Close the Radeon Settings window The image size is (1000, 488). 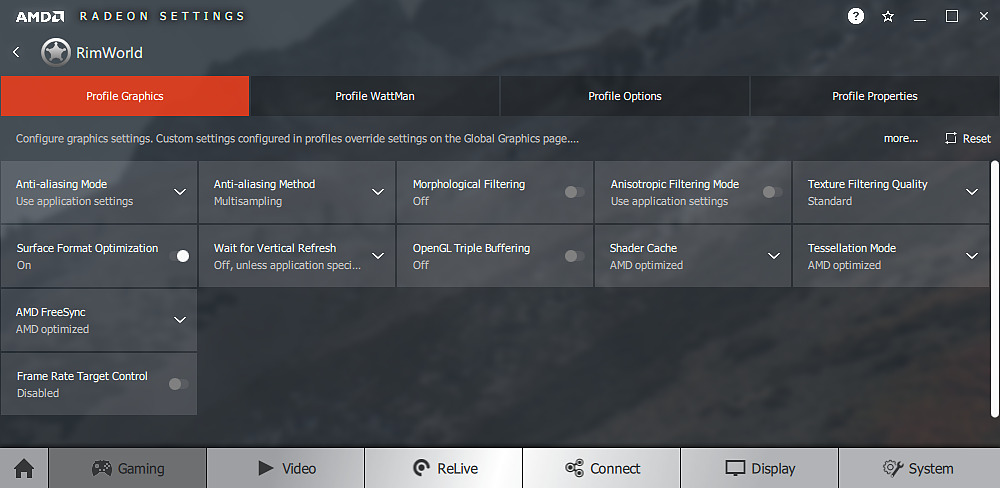pos(984,17)
